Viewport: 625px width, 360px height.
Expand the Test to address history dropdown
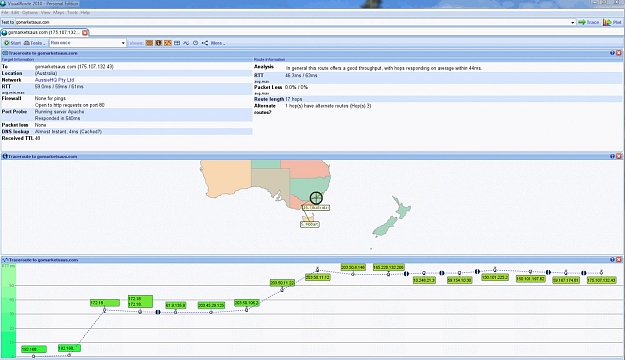572,22
